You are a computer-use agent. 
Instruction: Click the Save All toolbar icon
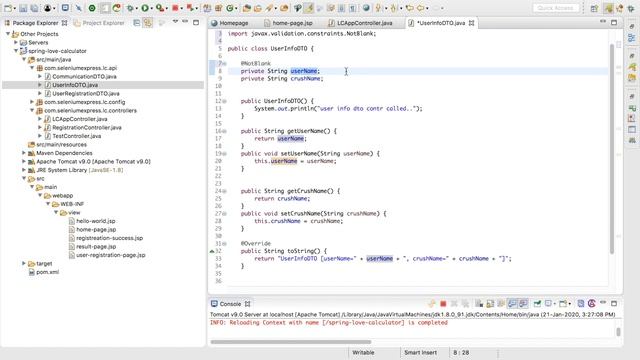coord(35,8)
